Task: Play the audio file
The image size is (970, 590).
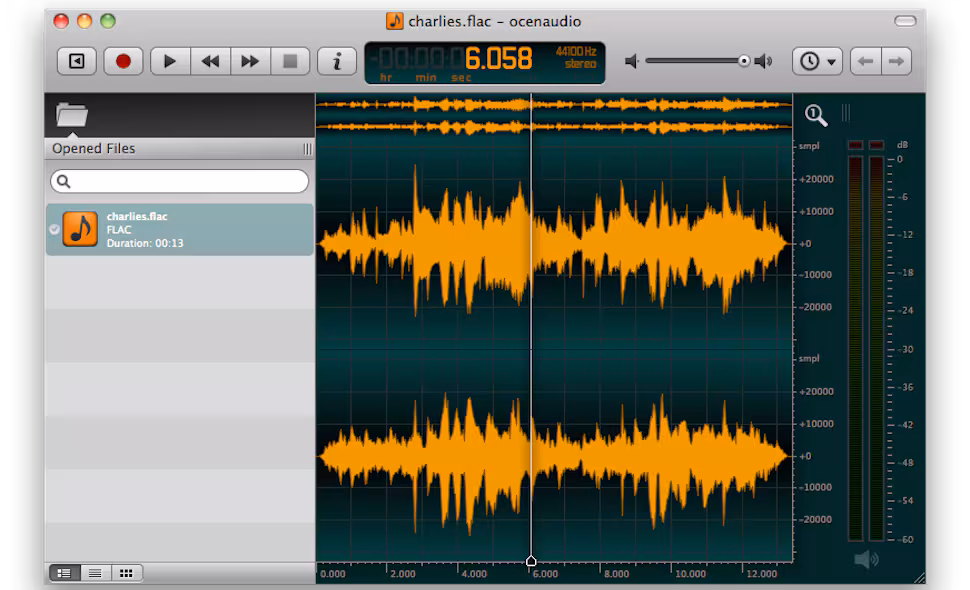Action: point(170,61)
